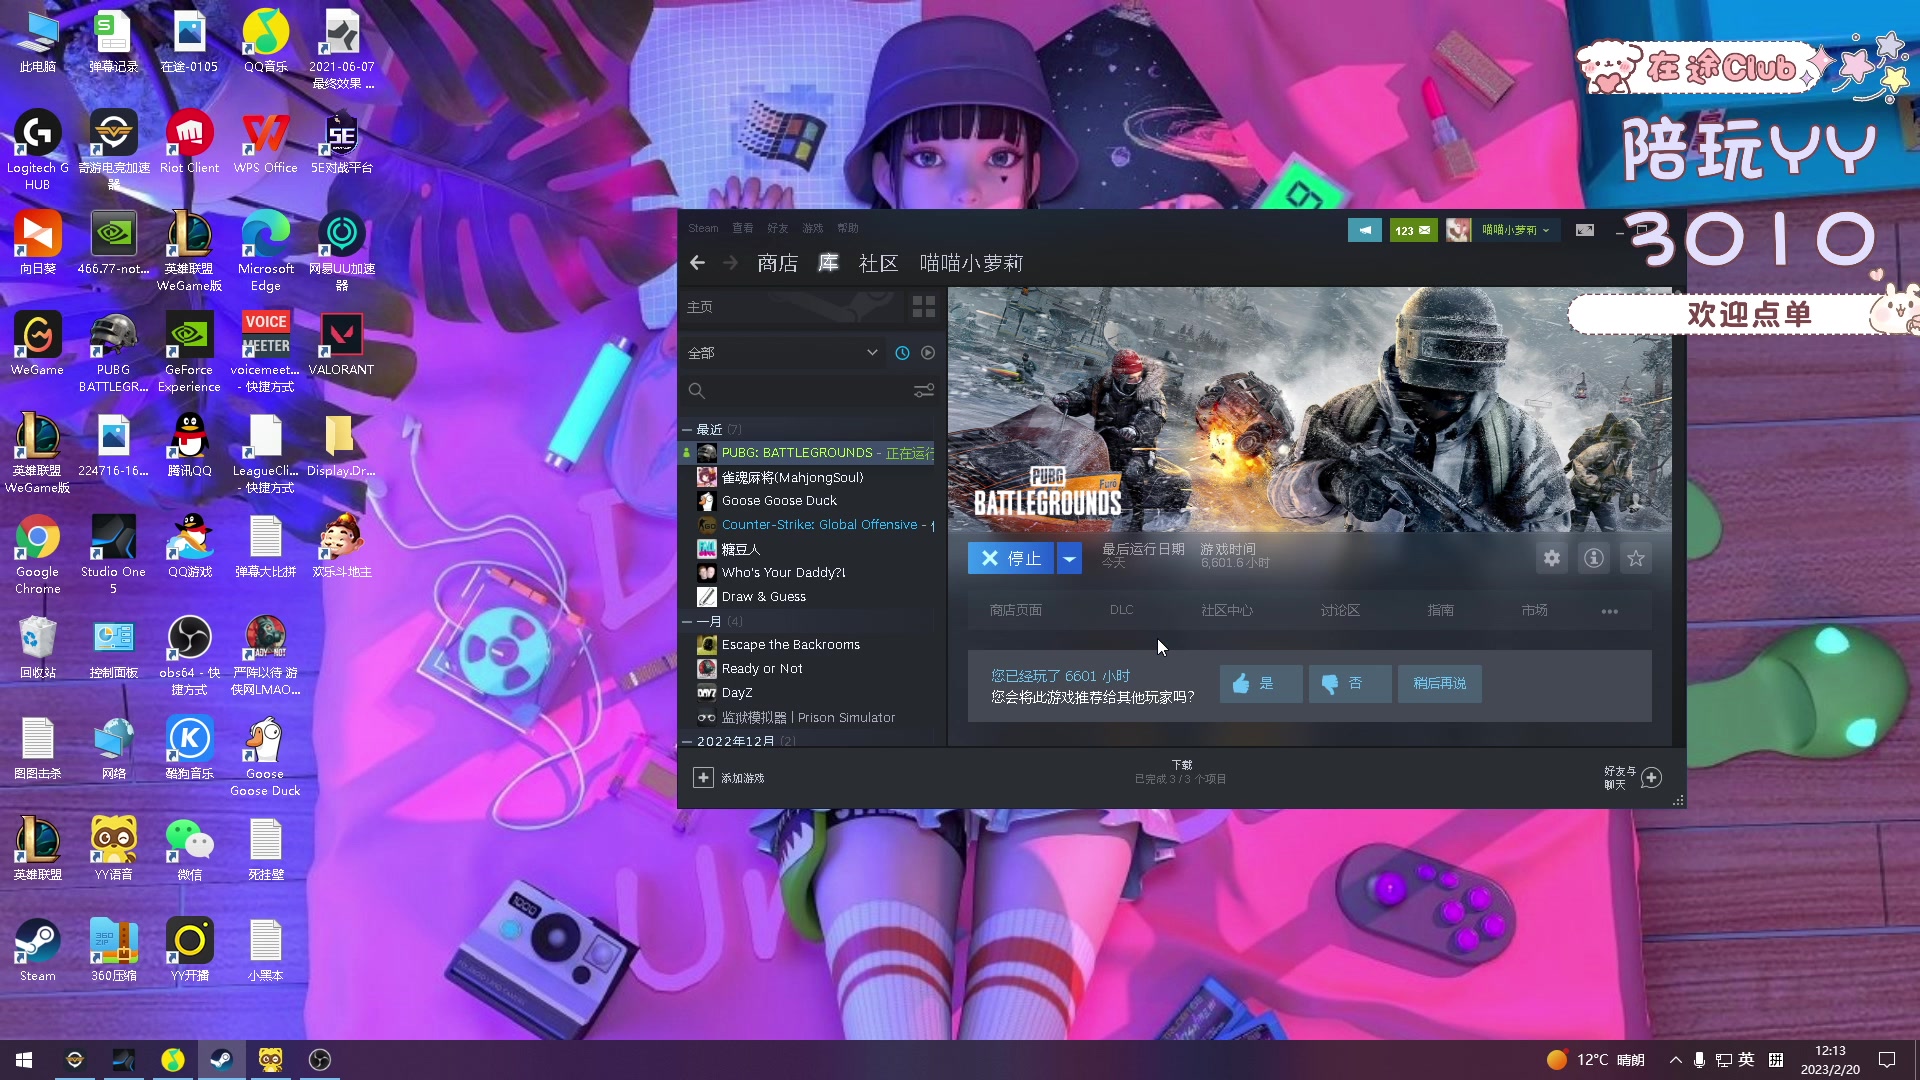Toggle sort by recent activity clock icon
The width and height of the screenshot is (1920, 1080).
point(902,353)
